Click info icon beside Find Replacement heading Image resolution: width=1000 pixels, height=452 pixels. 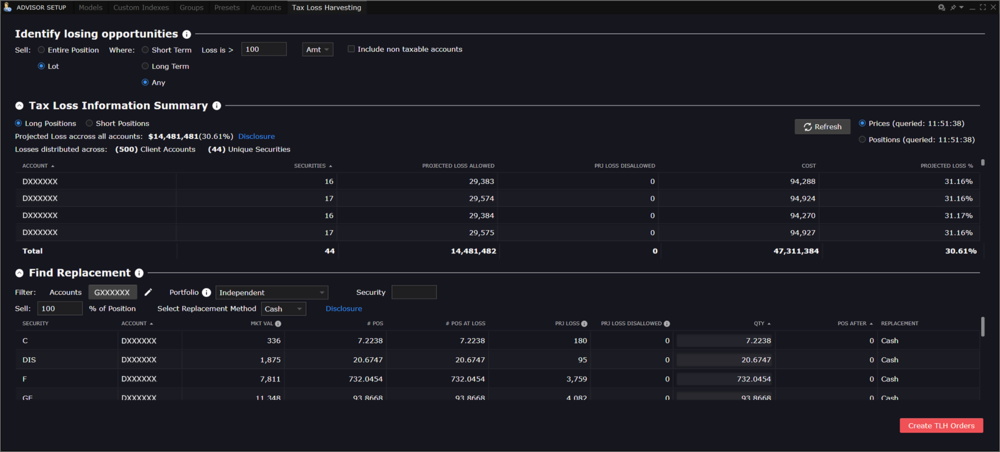[x=139, y=273]
